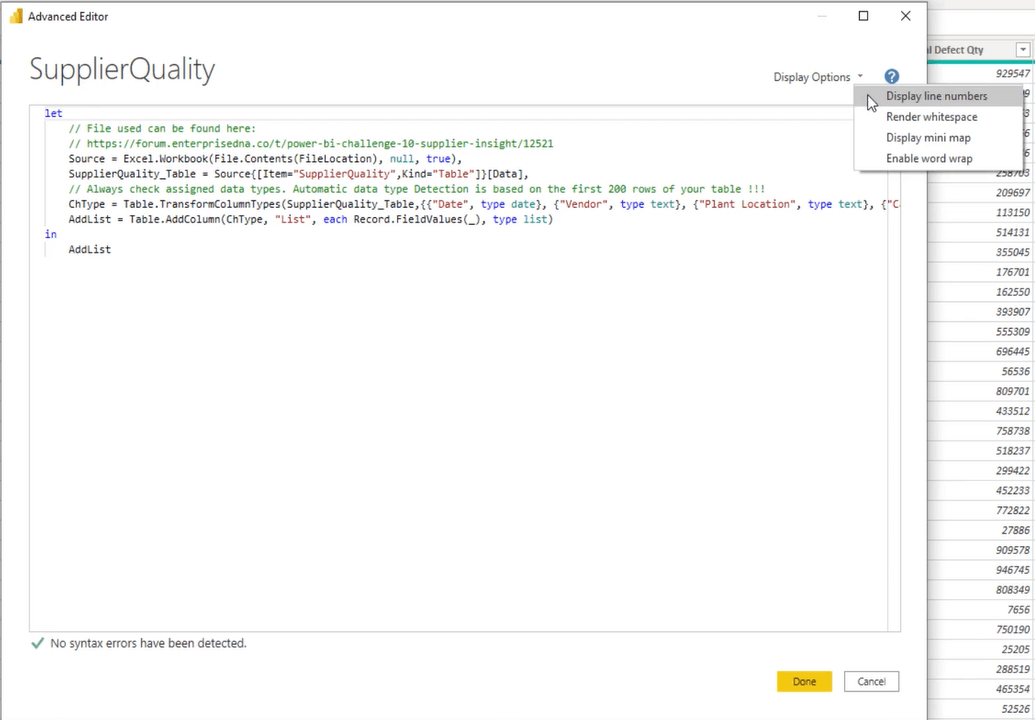Image resolution: width=1035 pixels, height=720 pixels.
Task: Click the 'Always check assigned data types' comment
Action: [417, 189]
